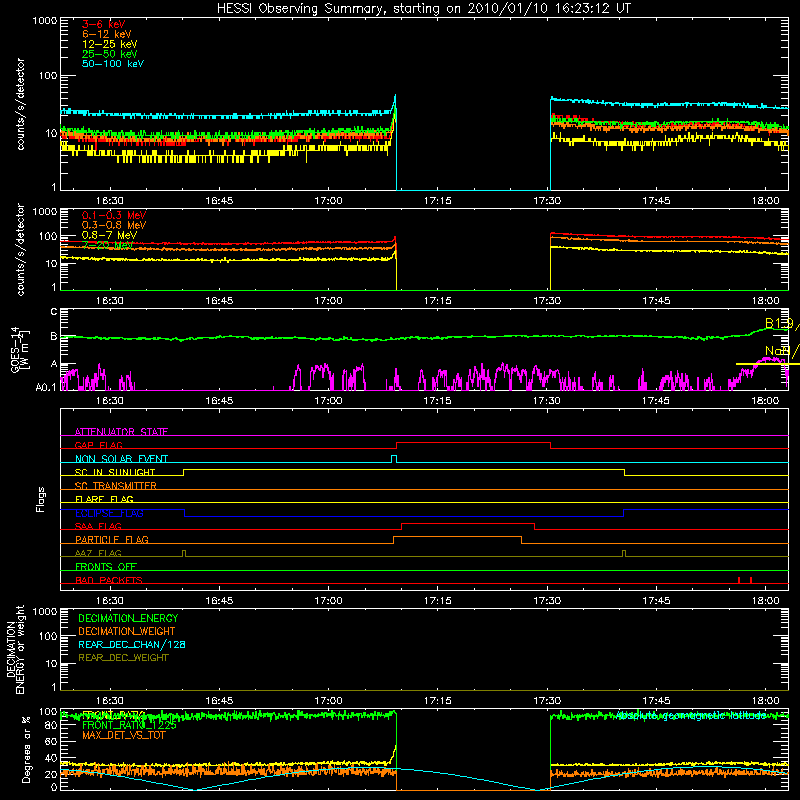The image size is (800, 800).
Task: Click the raised SAA_FLAG segment
Action: tap(468, 523)
